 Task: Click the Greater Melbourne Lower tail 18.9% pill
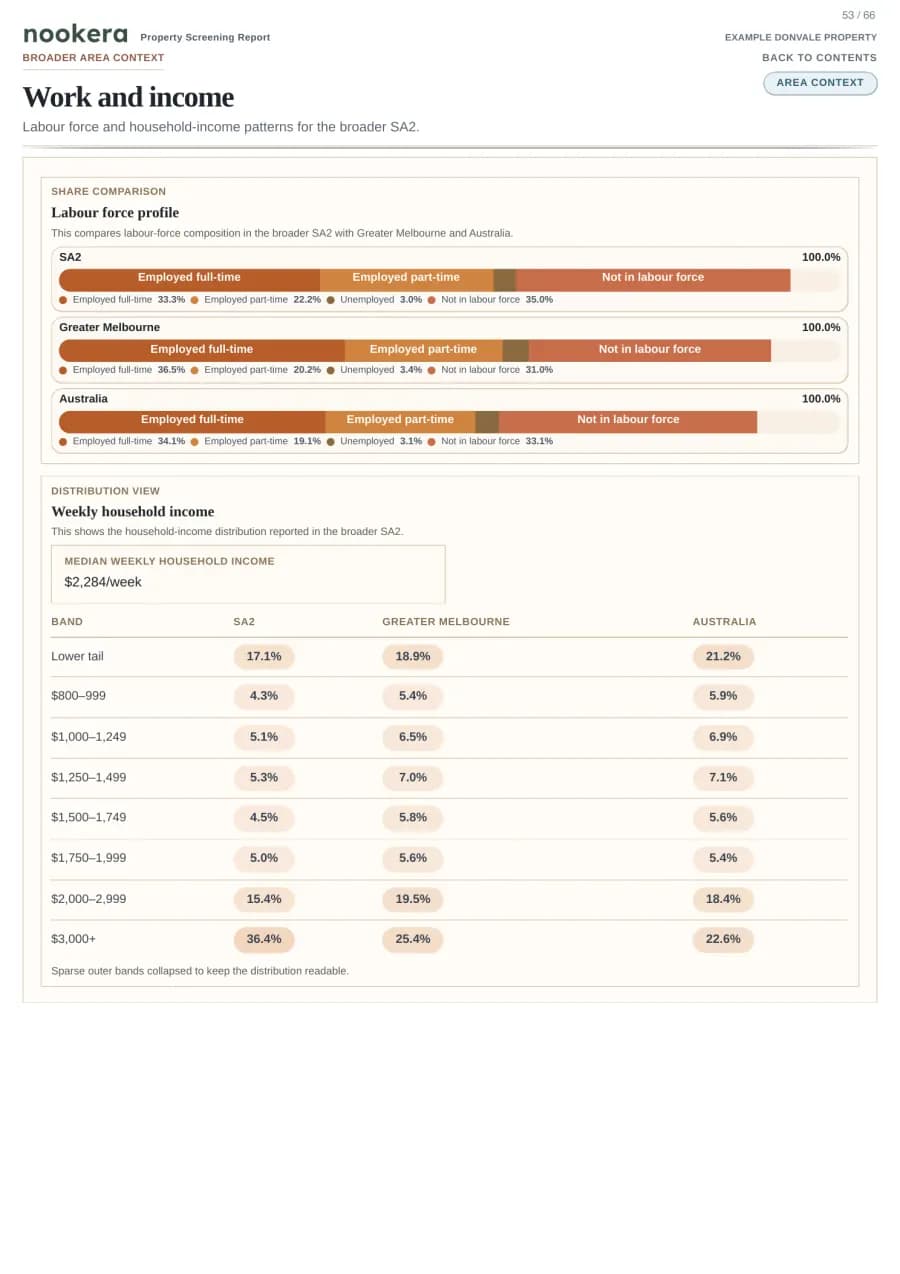(x=412, y=657)
